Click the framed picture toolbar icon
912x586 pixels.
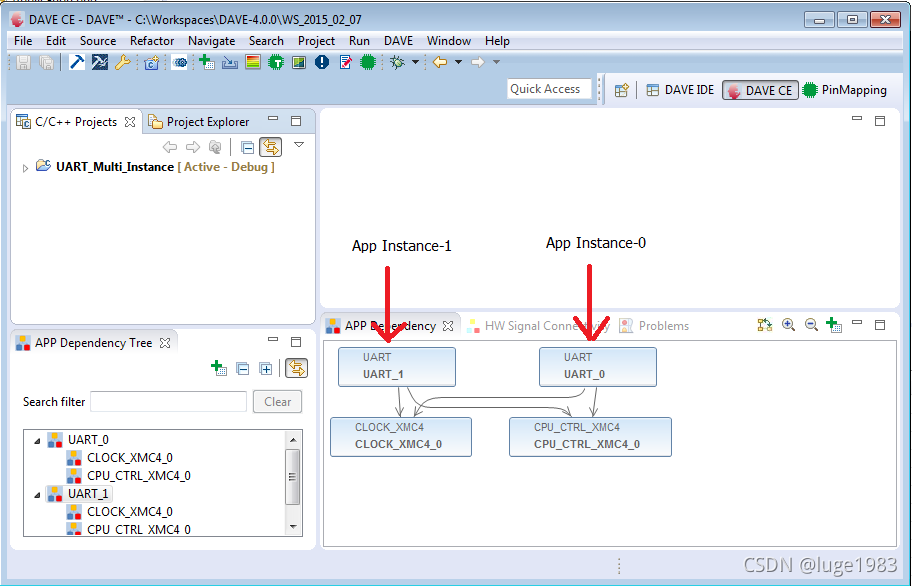[x=299, y=62]
